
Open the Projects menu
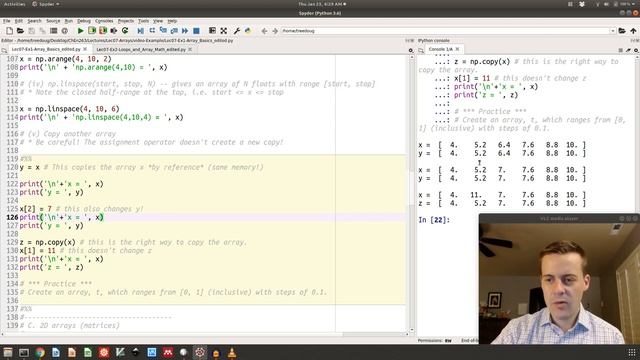tap(126, 21)
